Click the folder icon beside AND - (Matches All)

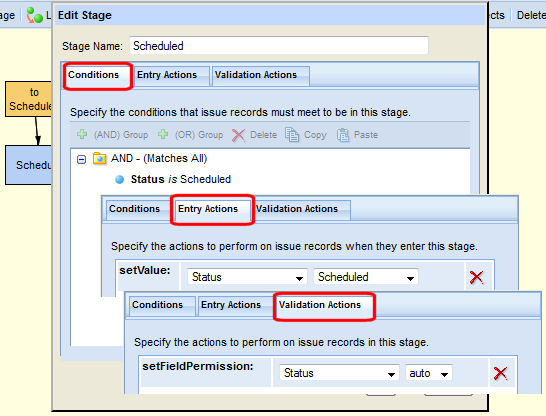pyautogui.click(x=100, y=159)
